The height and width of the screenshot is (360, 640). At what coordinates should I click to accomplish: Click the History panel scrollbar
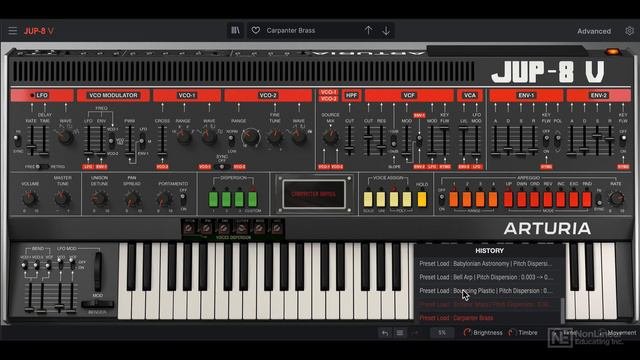(x=562, y=311)
